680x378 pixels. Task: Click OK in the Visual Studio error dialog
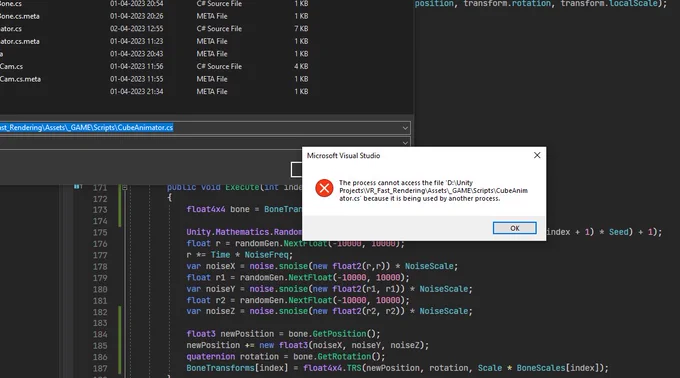pyautogui.click(x=514, y=228)
